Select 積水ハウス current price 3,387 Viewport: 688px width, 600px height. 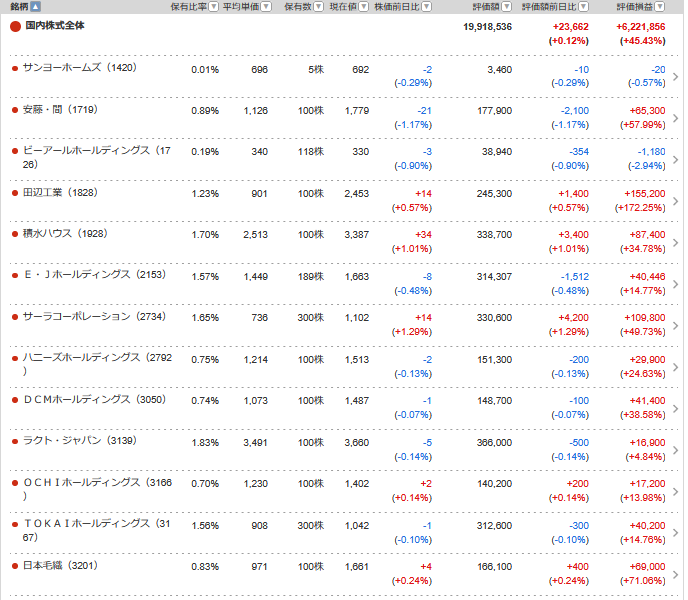357,235
